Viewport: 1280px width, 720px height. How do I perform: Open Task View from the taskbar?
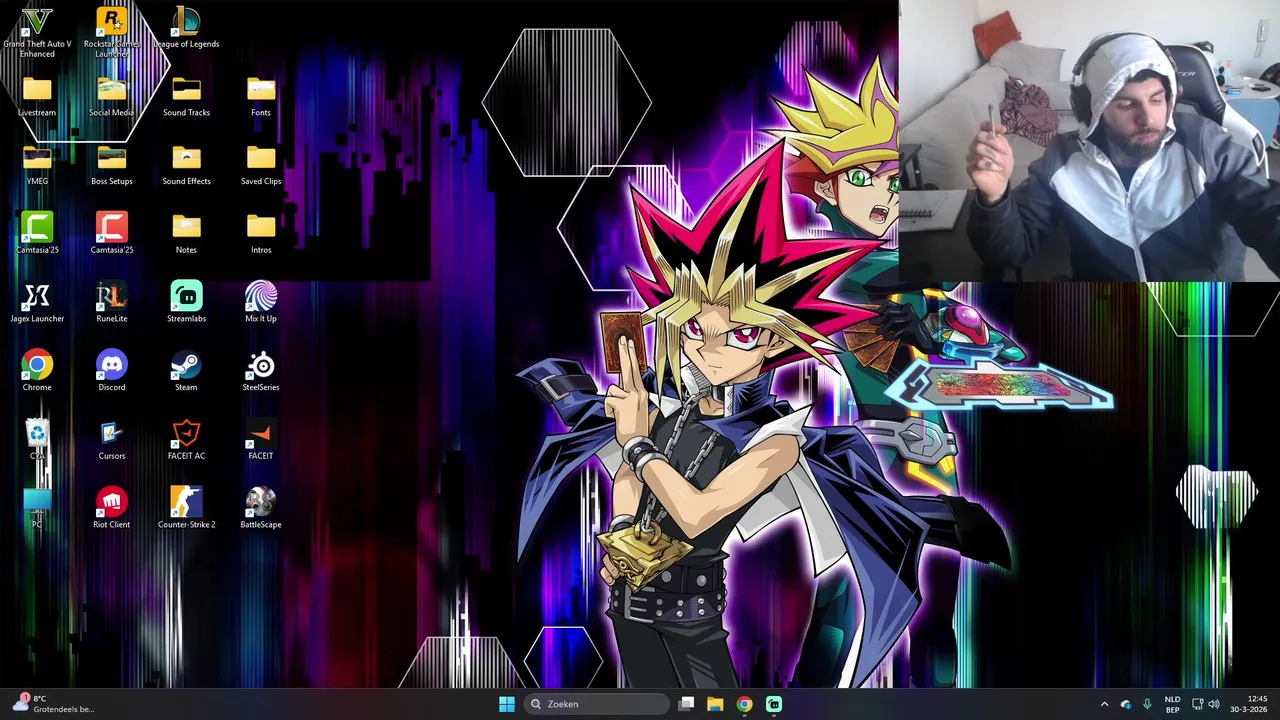(x=686, y=704)
